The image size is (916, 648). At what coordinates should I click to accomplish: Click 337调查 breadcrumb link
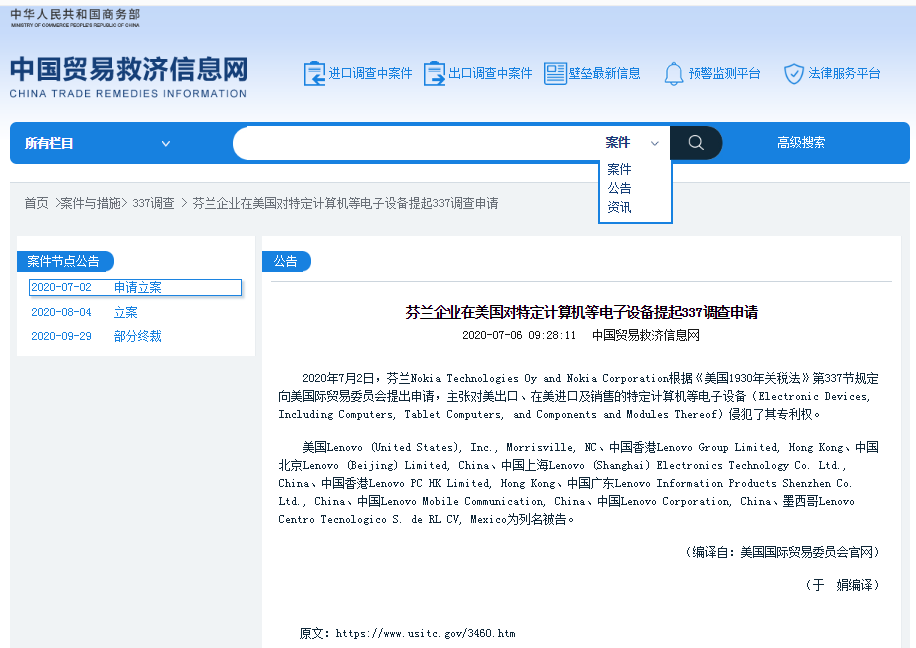(x=153, y=203)
